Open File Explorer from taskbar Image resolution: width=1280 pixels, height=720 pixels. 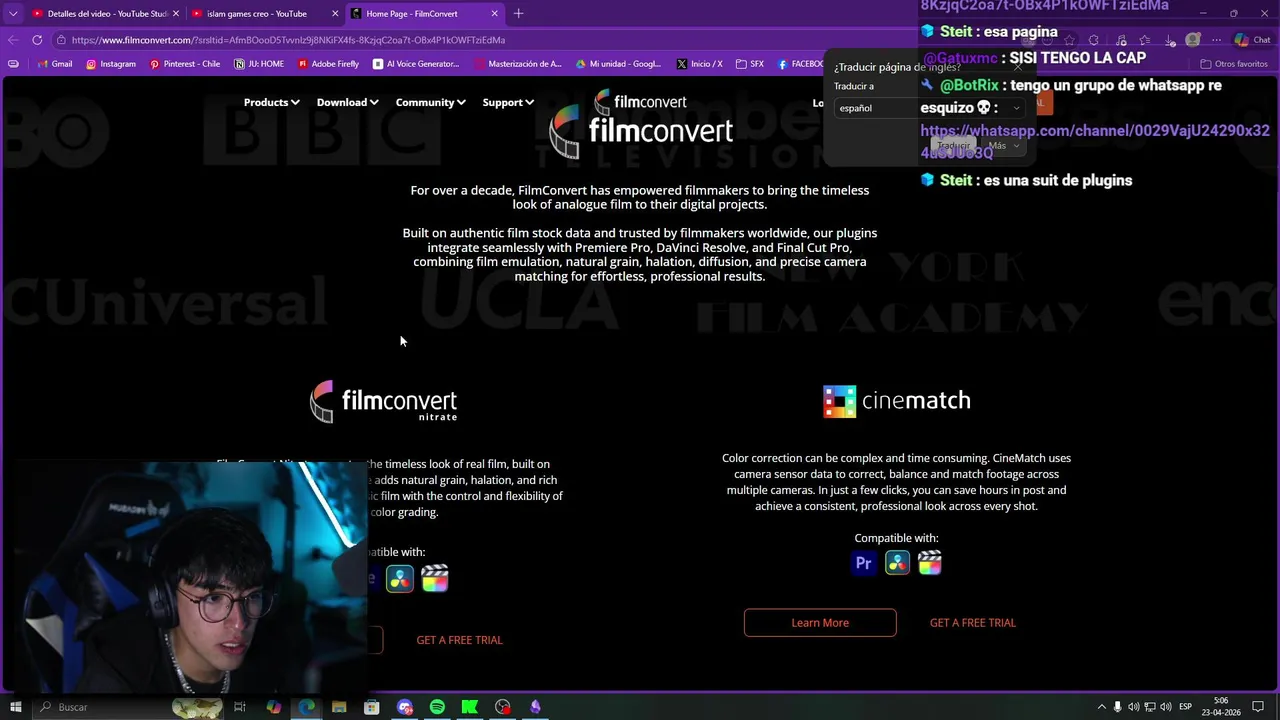(x=339, y=707)
